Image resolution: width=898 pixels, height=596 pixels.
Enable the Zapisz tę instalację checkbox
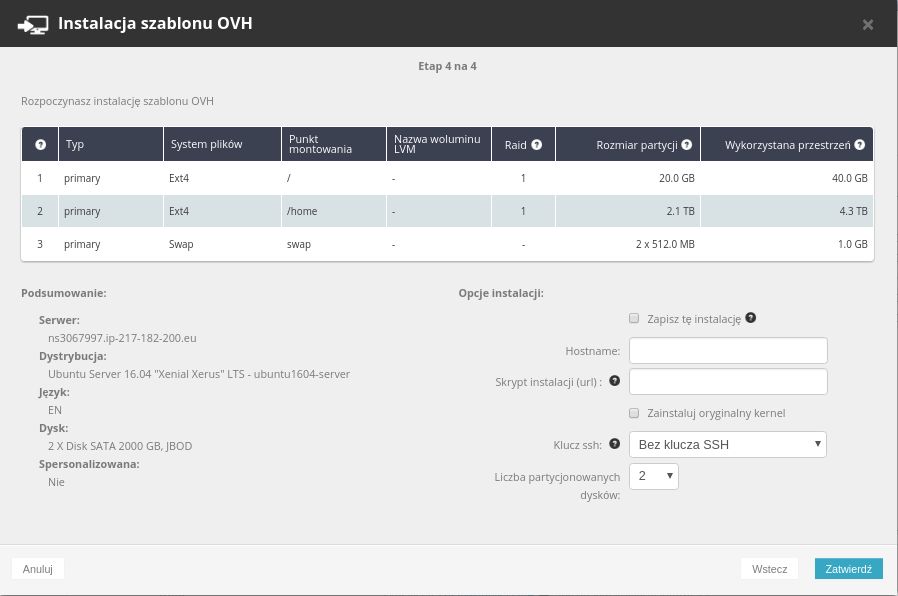pos(634,319)
